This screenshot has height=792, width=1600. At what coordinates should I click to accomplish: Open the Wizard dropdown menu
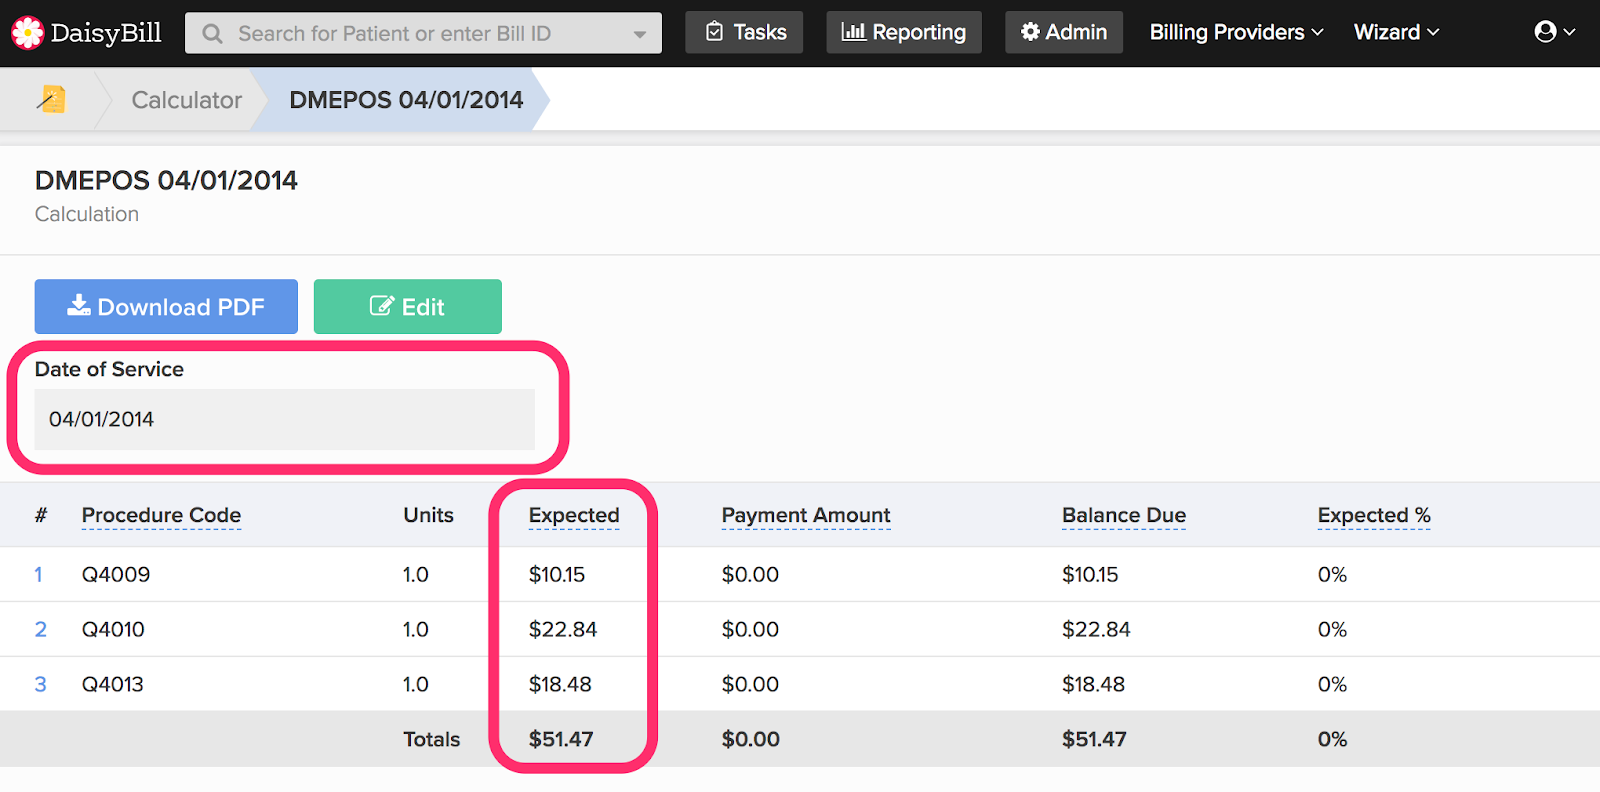tap(1396, 32)
